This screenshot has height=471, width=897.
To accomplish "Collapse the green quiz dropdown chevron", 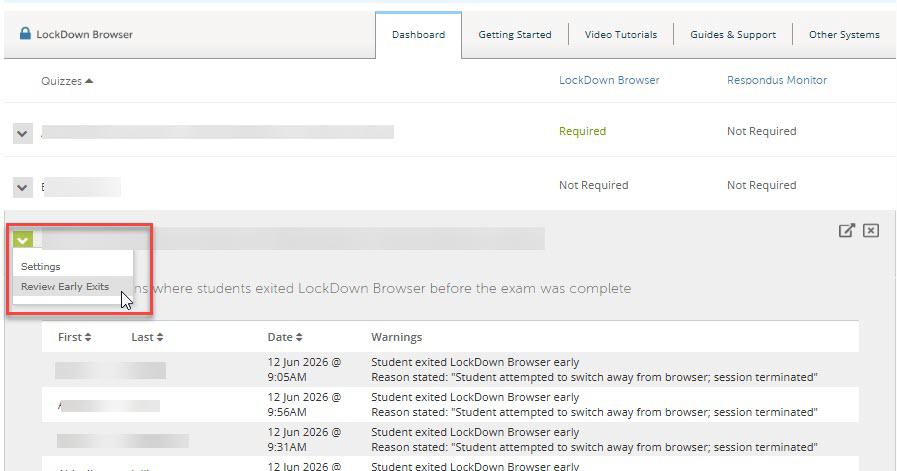I will pos(23,240).
